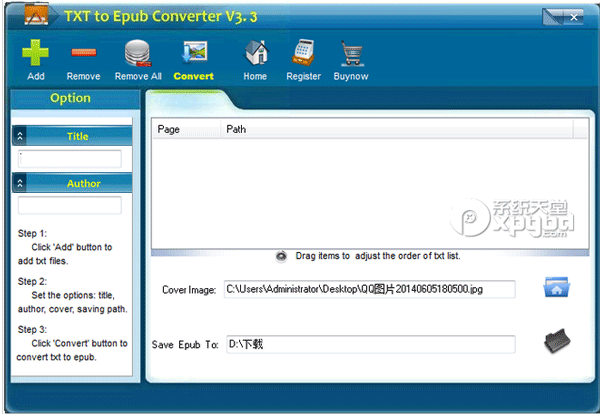Click into the Cover Image path field

pos(369,289)
